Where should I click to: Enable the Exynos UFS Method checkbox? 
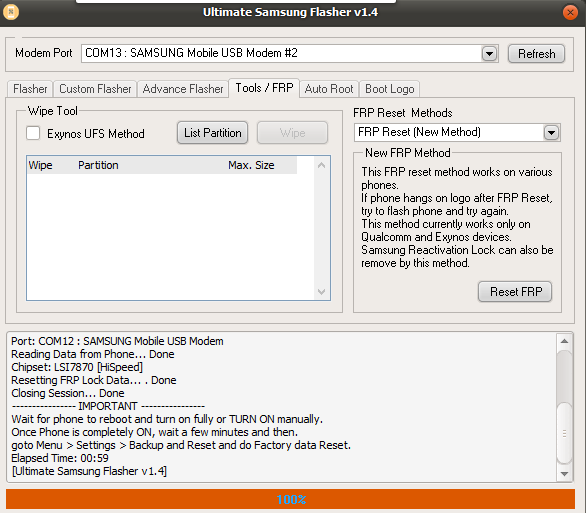coord(33,133)
